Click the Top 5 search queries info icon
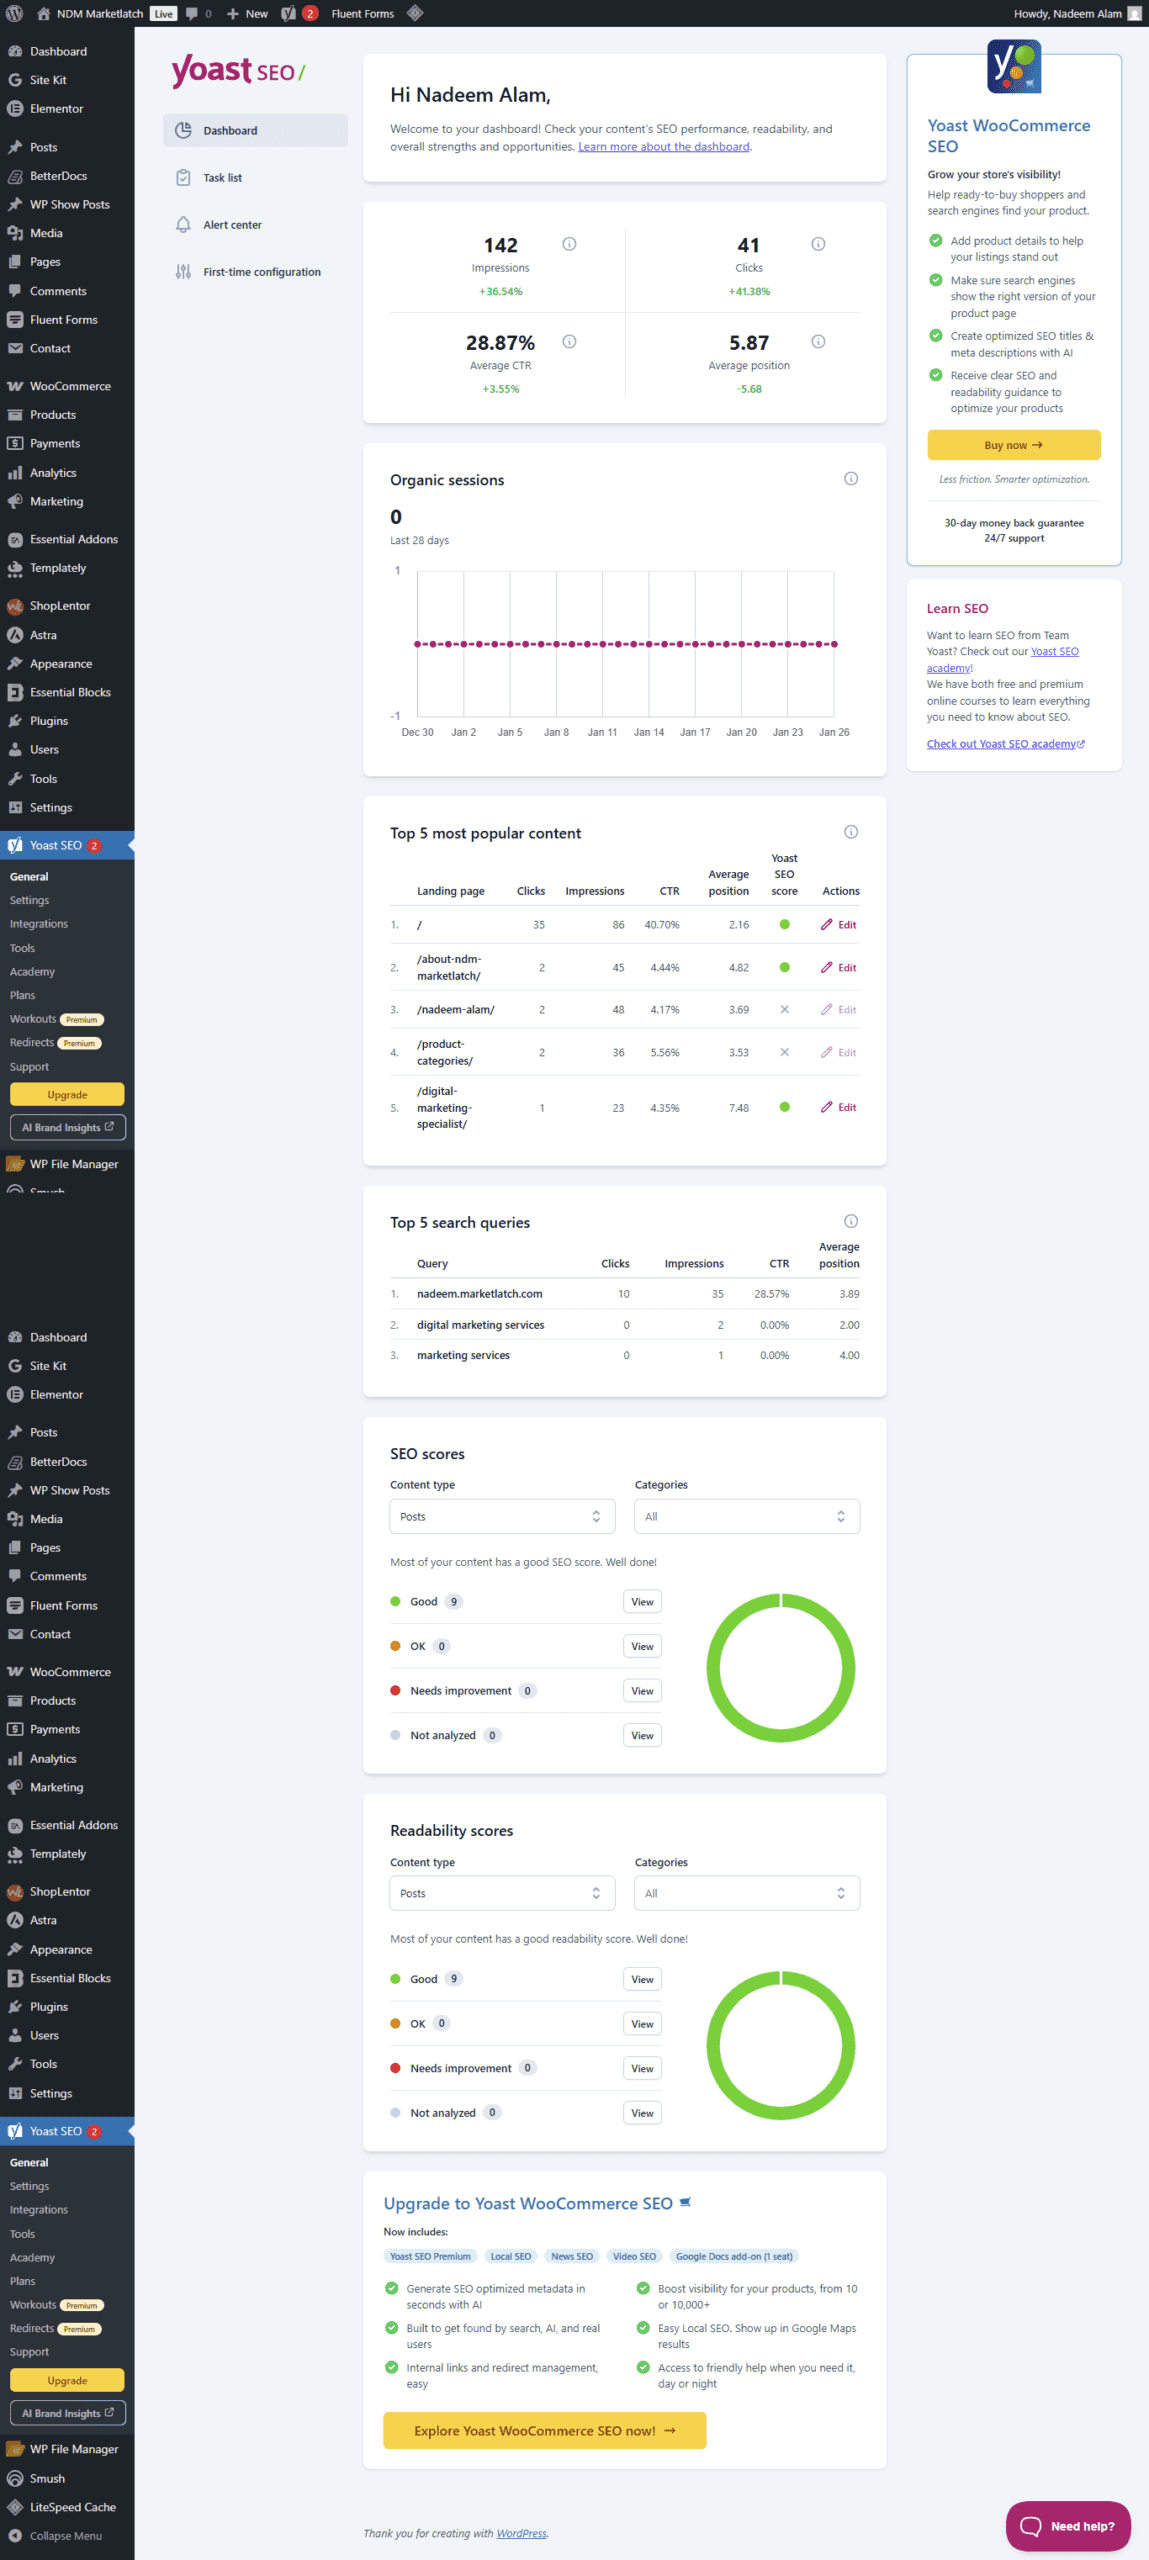 pos(851,1221)
